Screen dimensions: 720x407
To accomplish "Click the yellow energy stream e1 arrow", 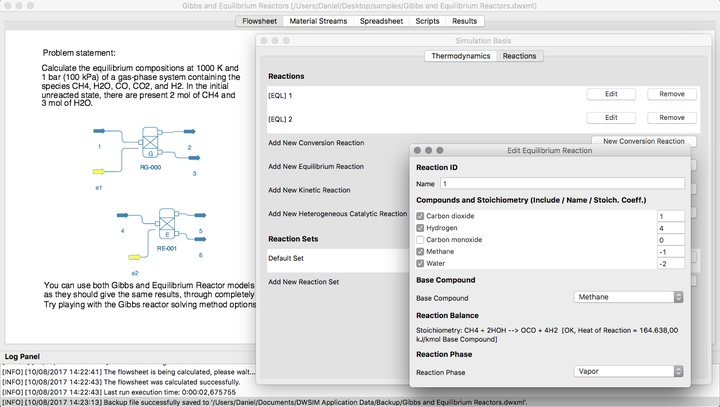I will coord(99,171).
